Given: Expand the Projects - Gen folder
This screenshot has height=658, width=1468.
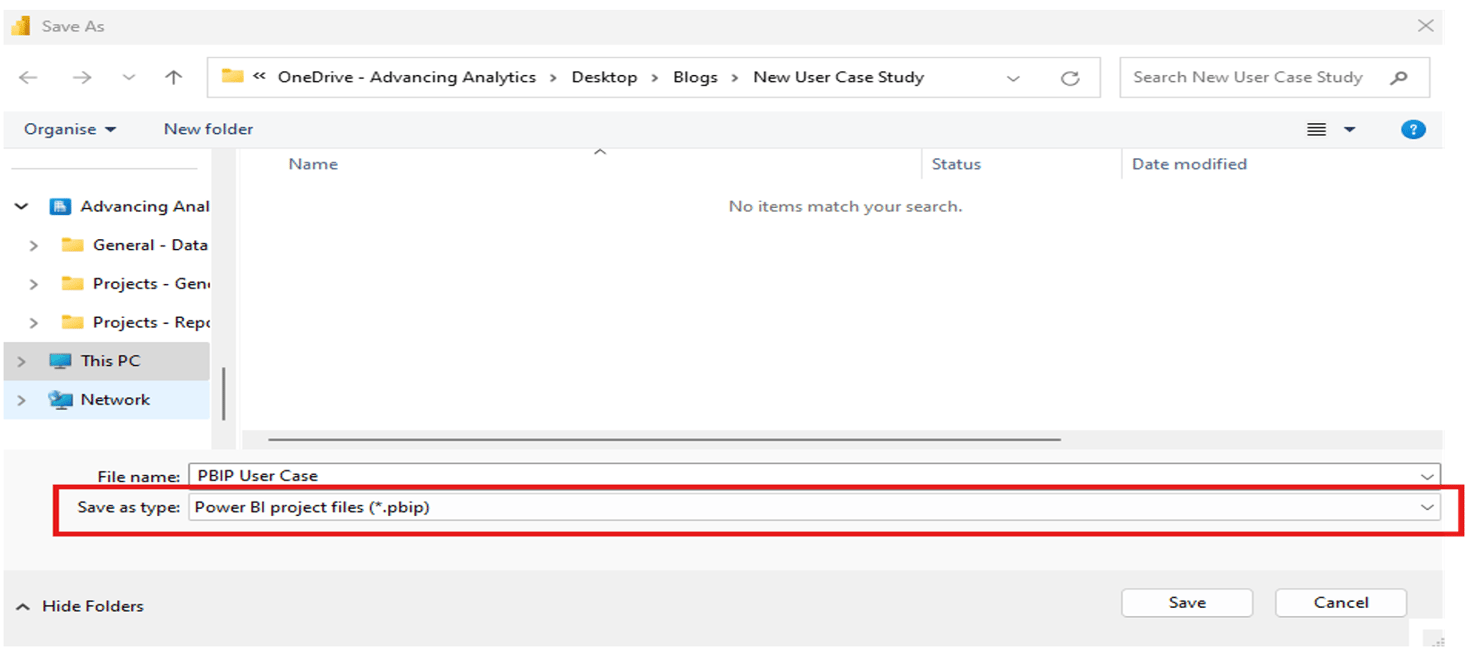Looking at the screenshot, I should click(33, 283).
